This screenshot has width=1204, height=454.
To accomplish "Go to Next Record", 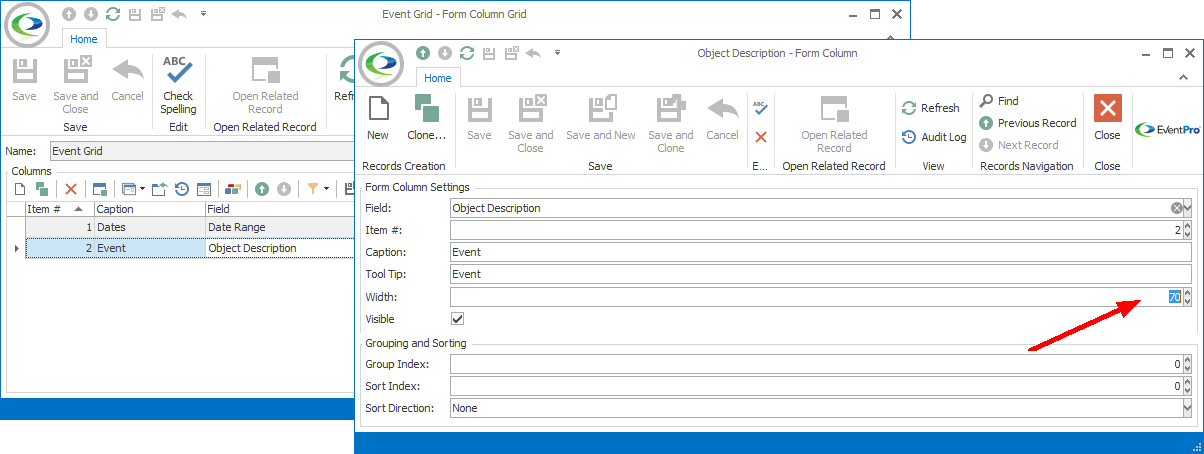I will (x=1018, y=145).
